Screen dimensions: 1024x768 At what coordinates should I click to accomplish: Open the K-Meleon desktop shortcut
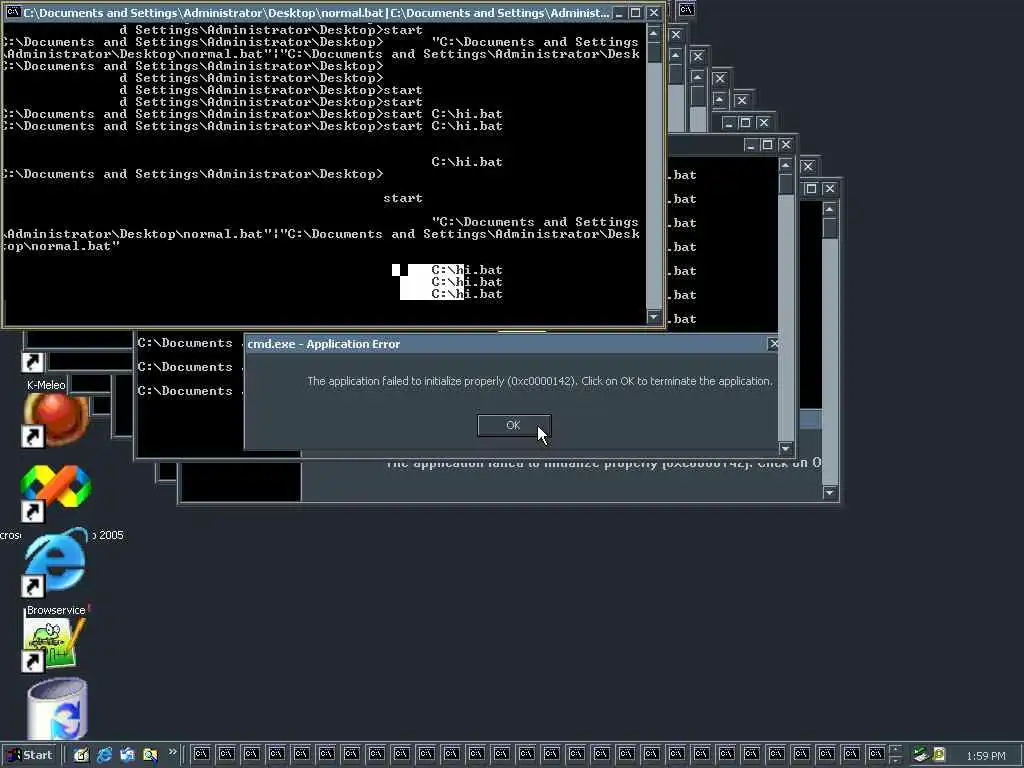[56, 421]
